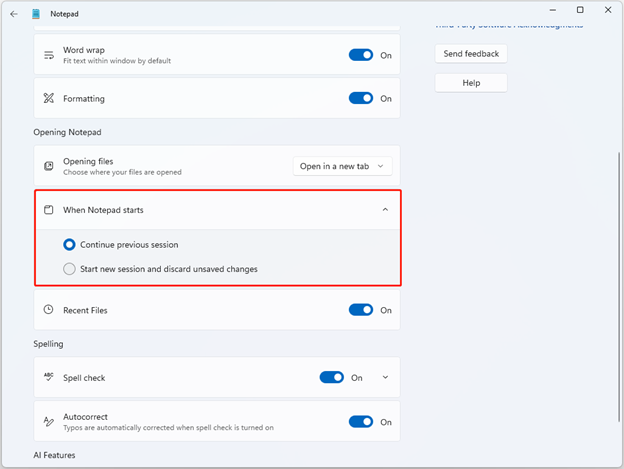The height and width of the screenshot is (469, 624).
Task: Toggle Spell check off
Action: 332,378
